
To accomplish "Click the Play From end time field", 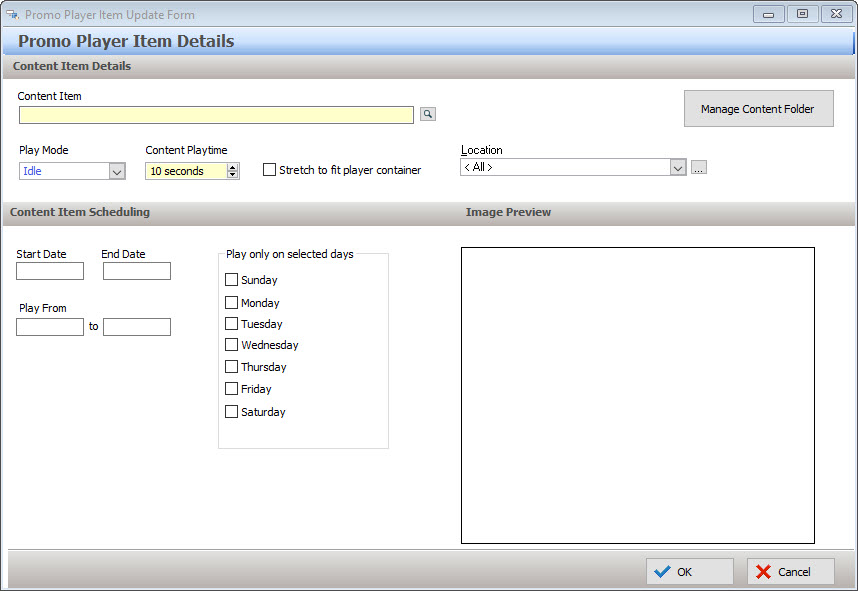I will point(137,327).
